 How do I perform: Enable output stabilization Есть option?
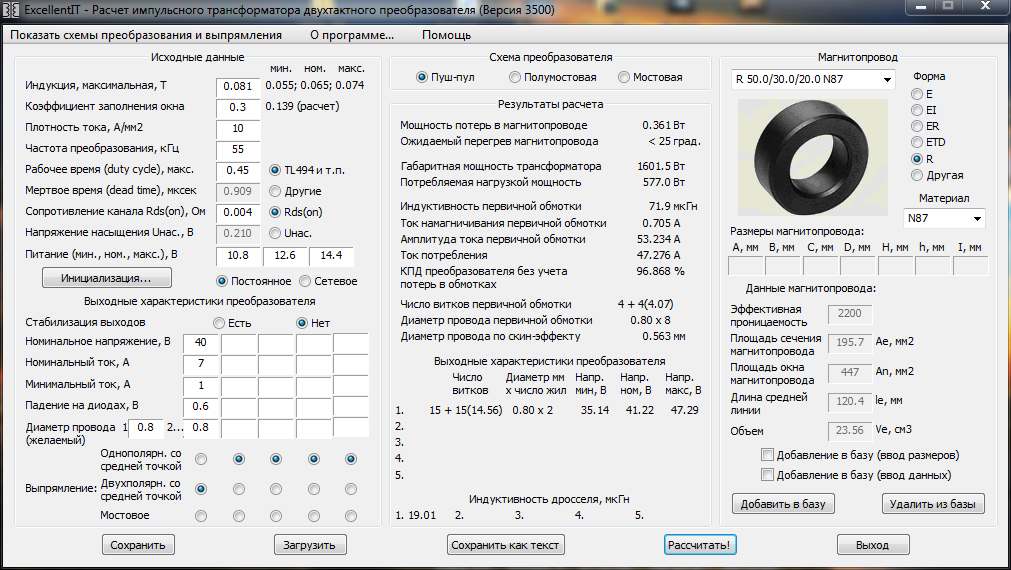click(217, 323)
